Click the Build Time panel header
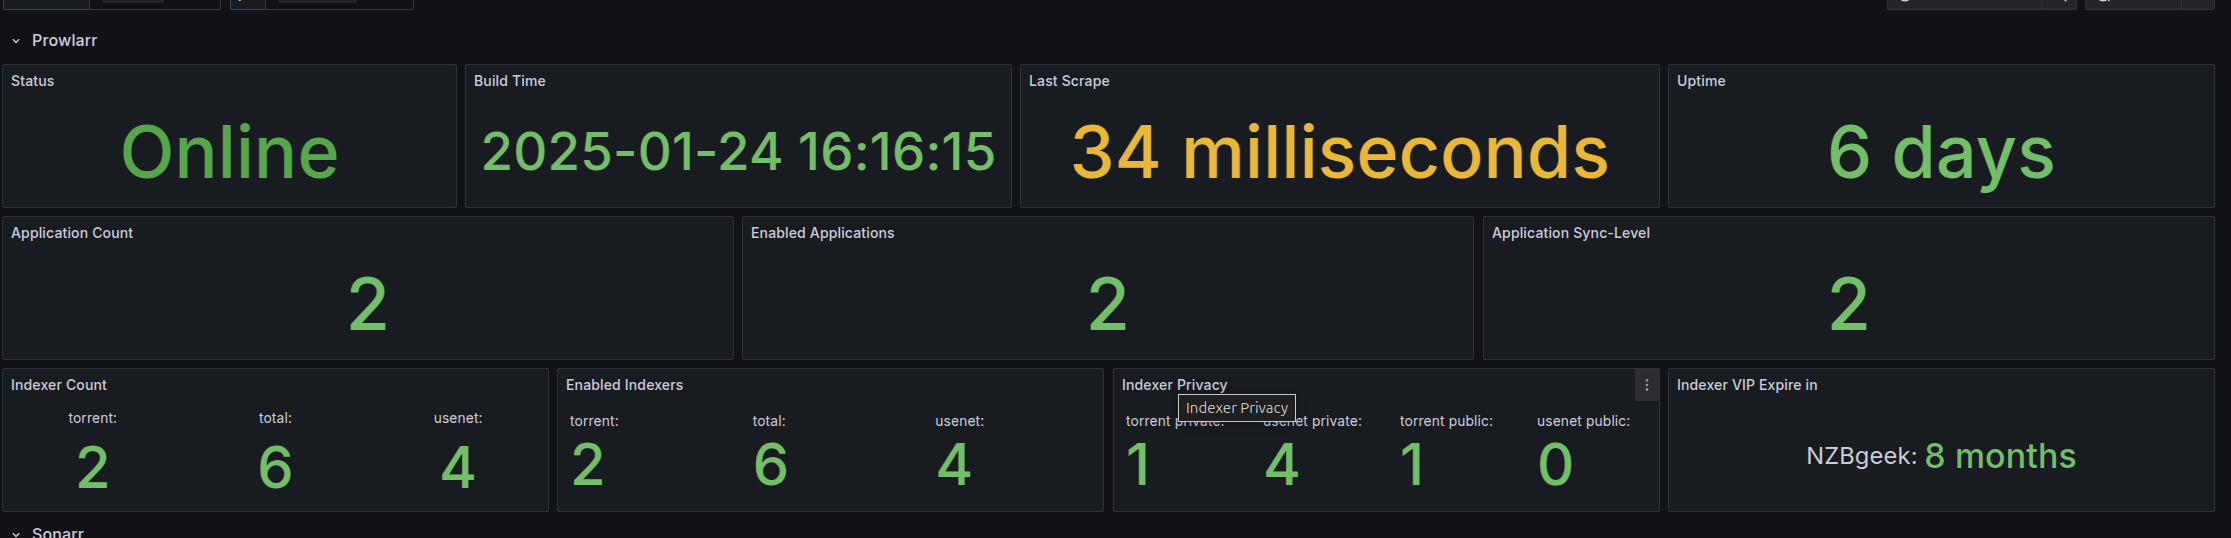 [510, 81]
